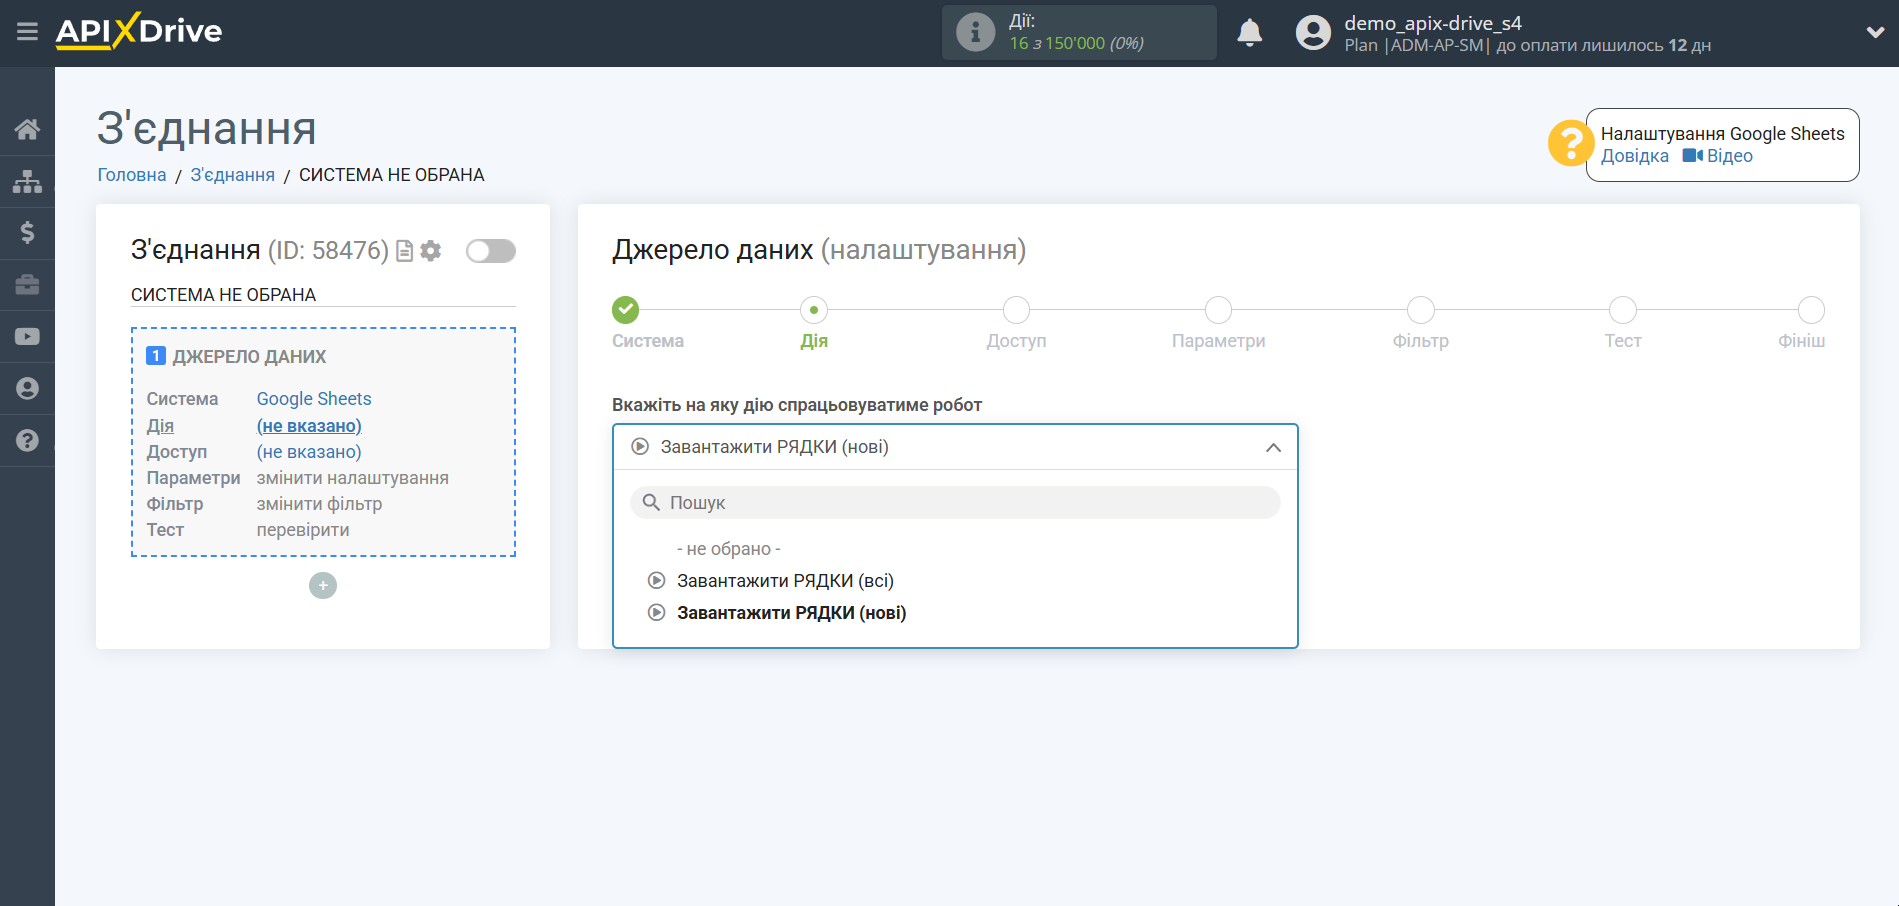Go to 'Головна' in the breadcrumb
The width and height of the screenshot is (1899, 906).
[x=131, y=174]
